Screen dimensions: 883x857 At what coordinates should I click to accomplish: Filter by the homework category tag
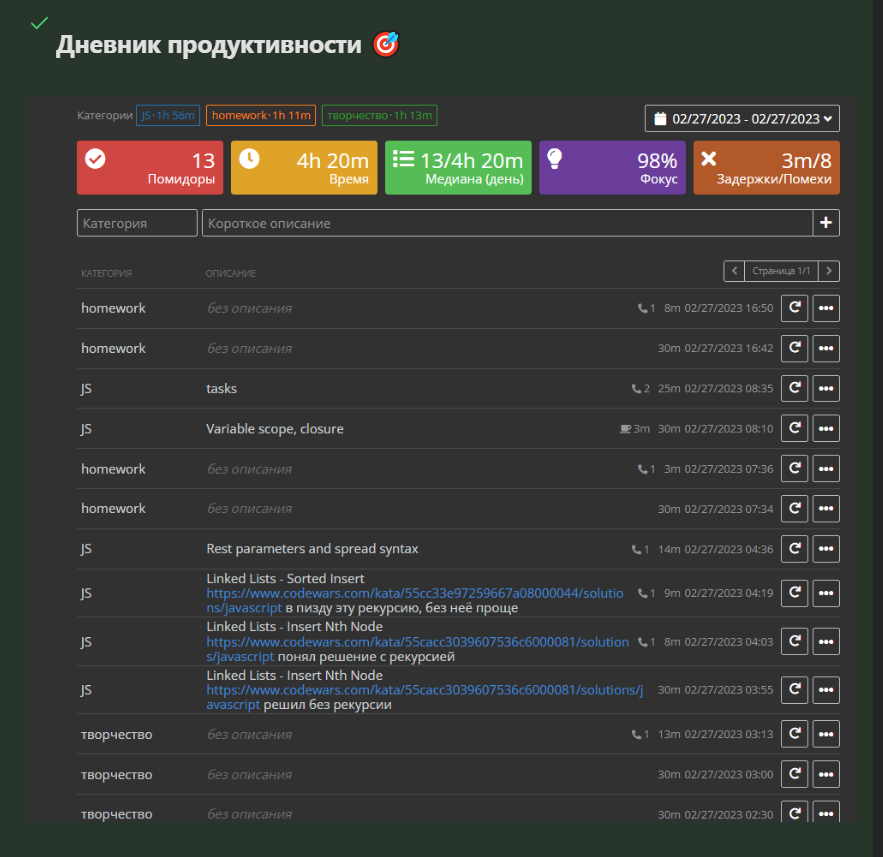pyautogui.click(x=261, y=115)
